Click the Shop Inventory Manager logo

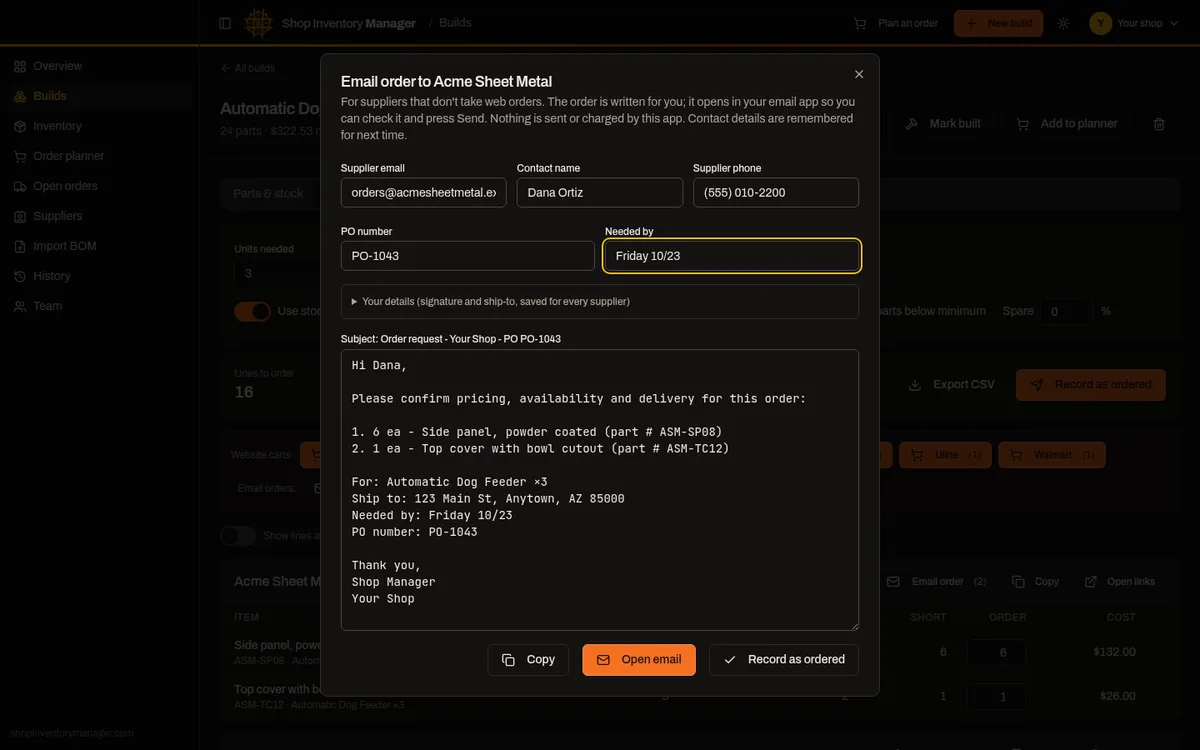pyautogui.click(x=259, y=23)
